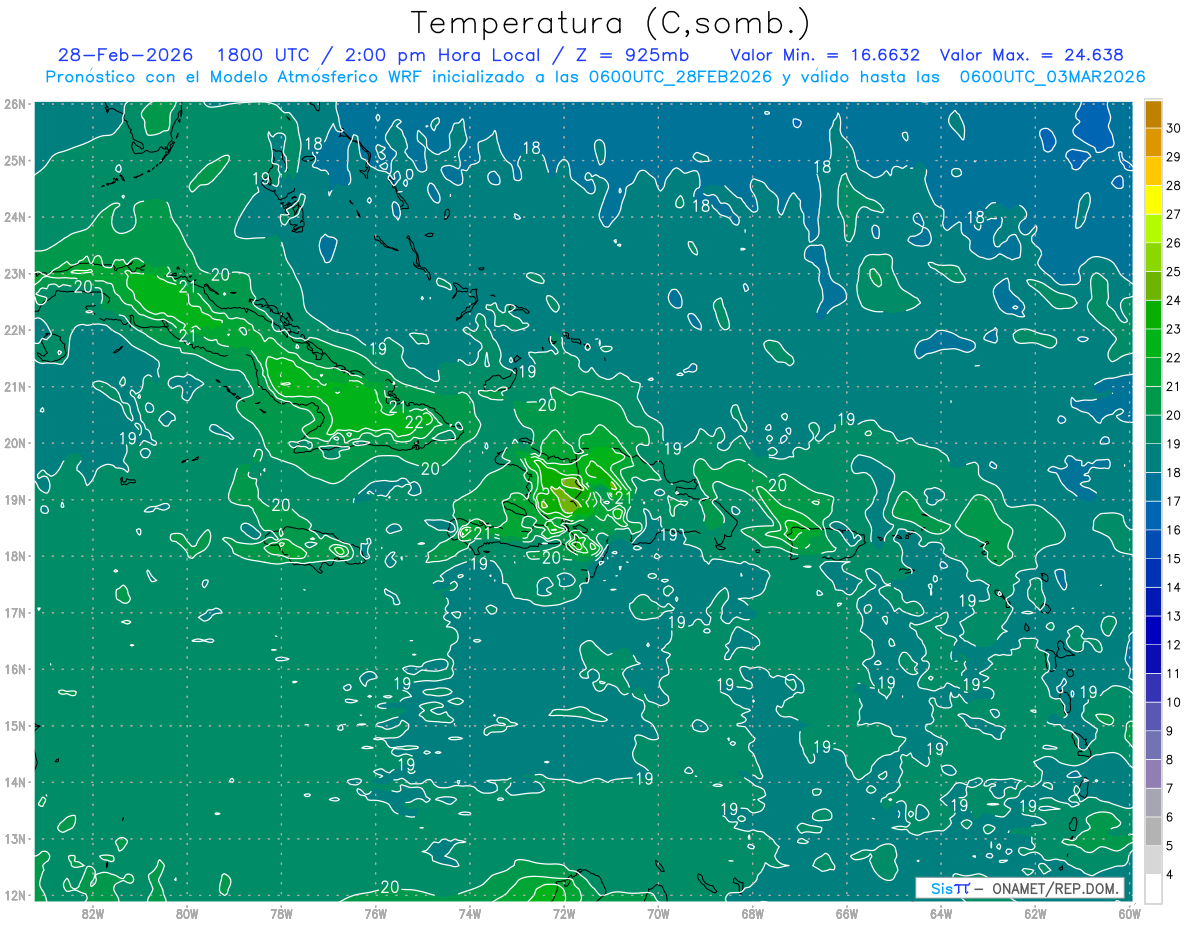Click the '24' value on the color legend
The image size is (1200, 927).
(1173, 300)
